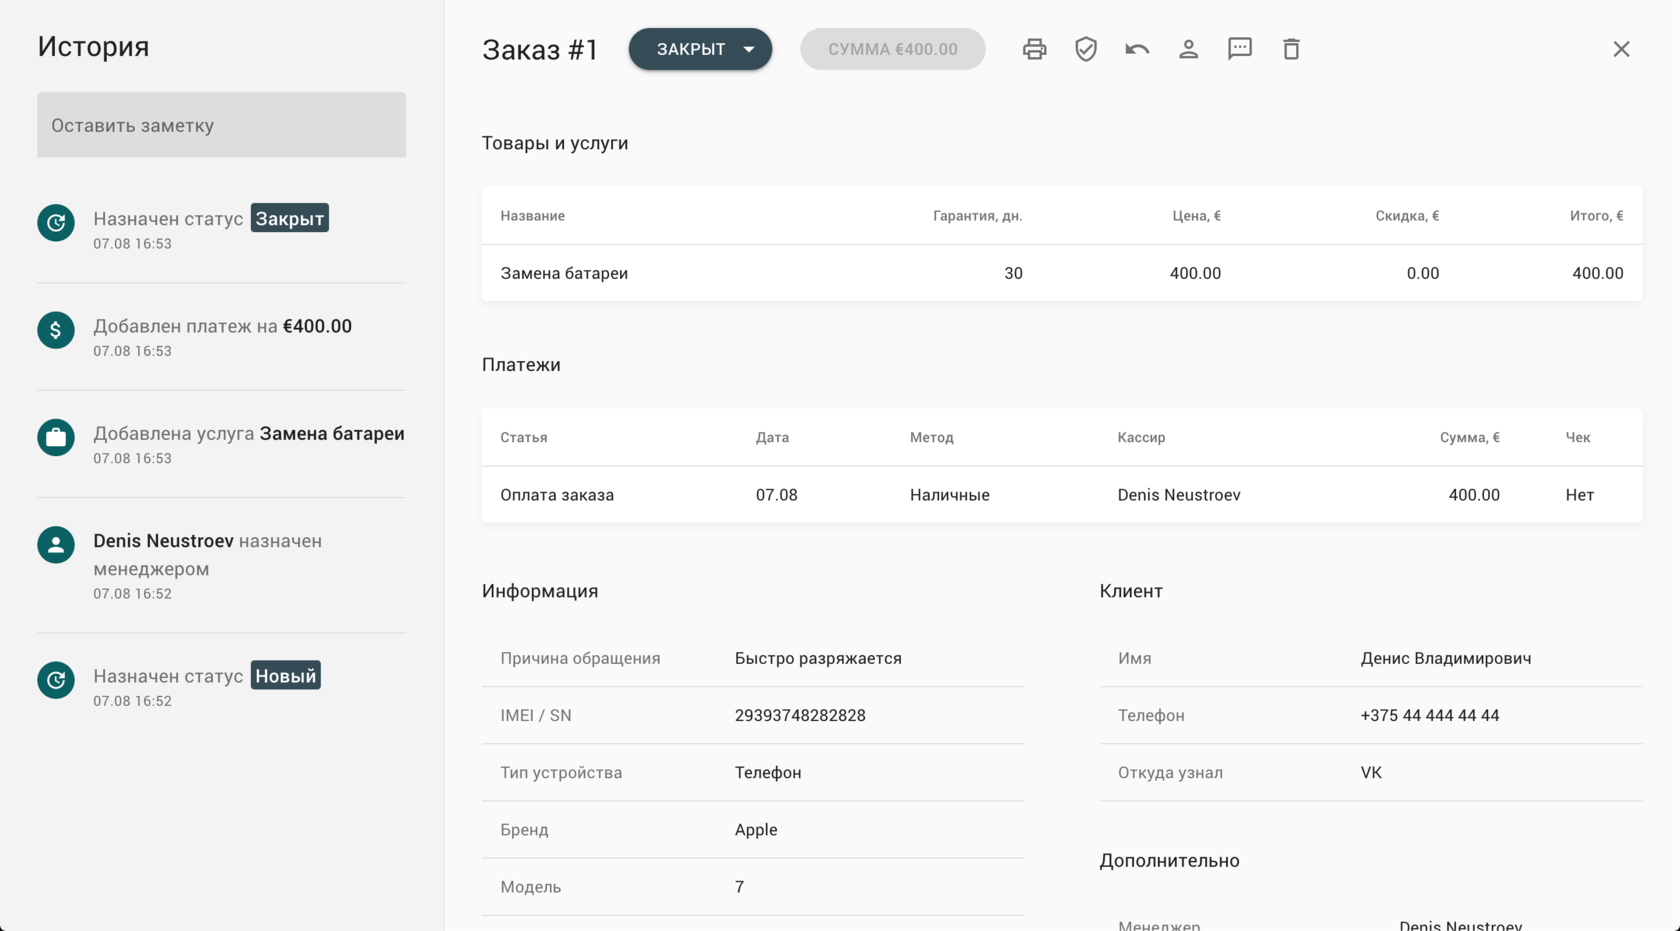Click the dollar payment icon in history
This screenshot has height=931, width=1680.
[56, 330]
